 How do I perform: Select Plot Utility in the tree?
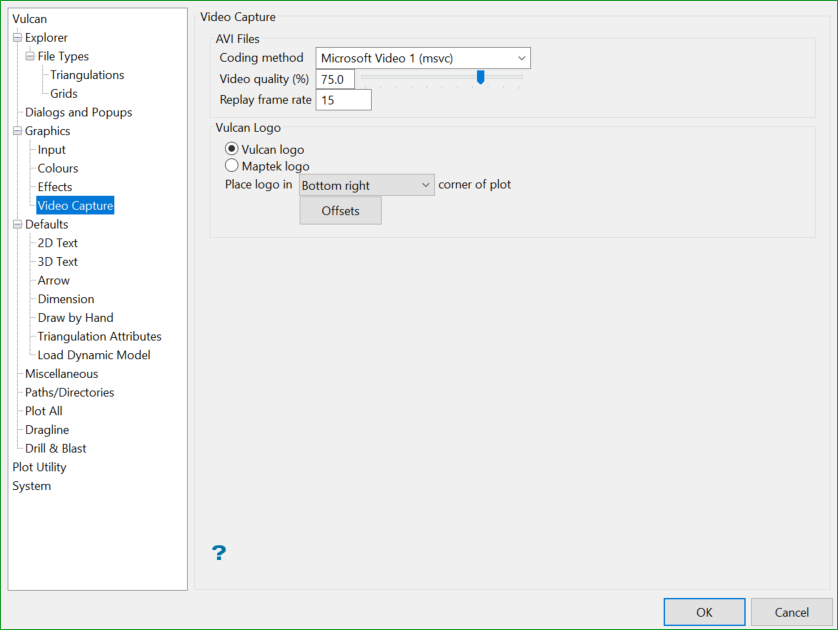(x=39, y=468)
